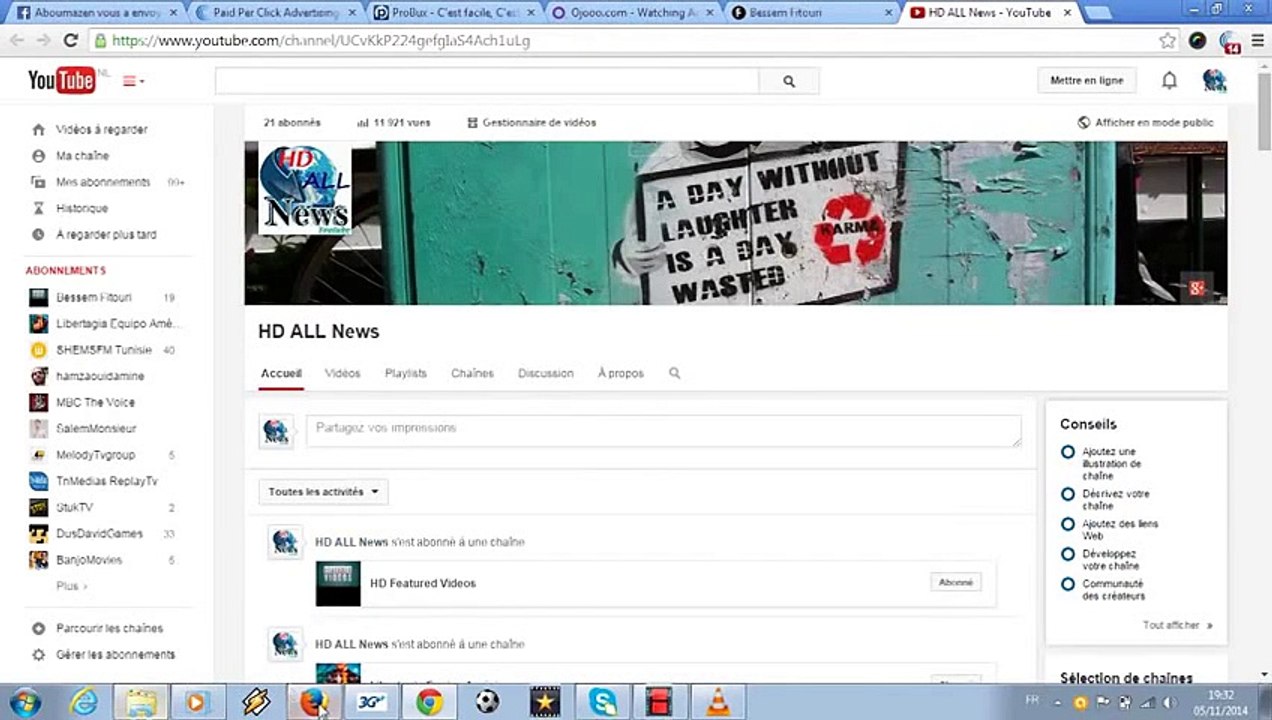This screenshot has width=1272, height=720.
Task: Select Communauté des créateurs tip
Action: [1104, 590]
